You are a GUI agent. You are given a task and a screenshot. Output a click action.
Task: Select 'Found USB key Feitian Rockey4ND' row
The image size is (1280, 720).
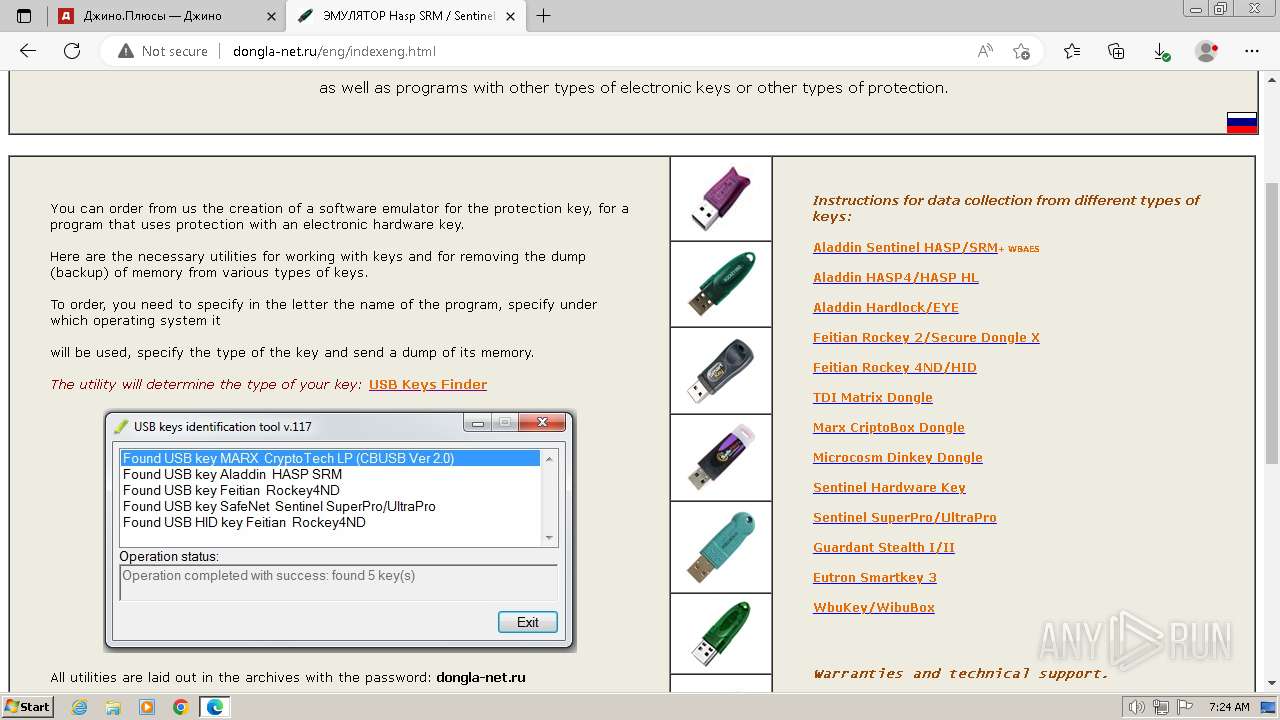tap(331, 490)
